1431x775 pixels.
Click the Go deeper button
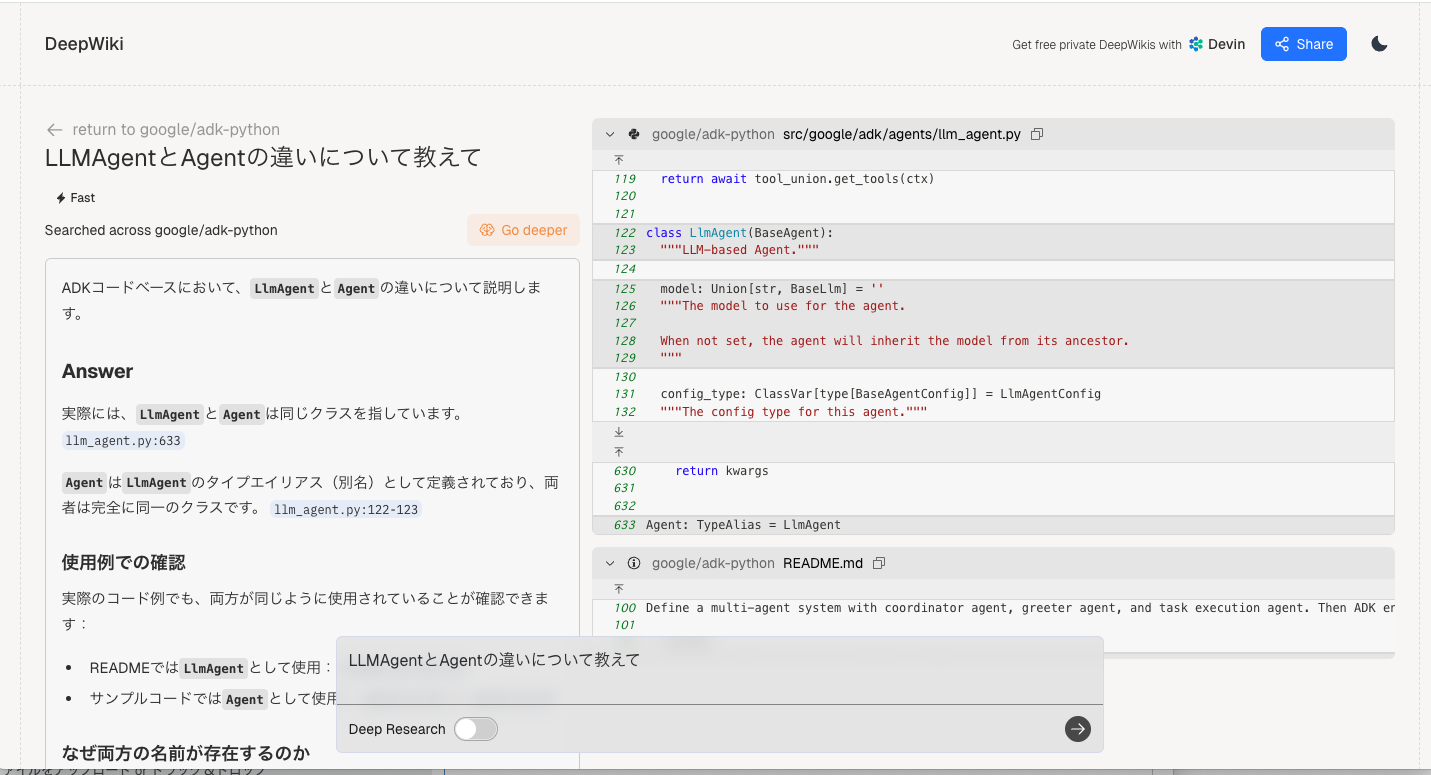523,230
